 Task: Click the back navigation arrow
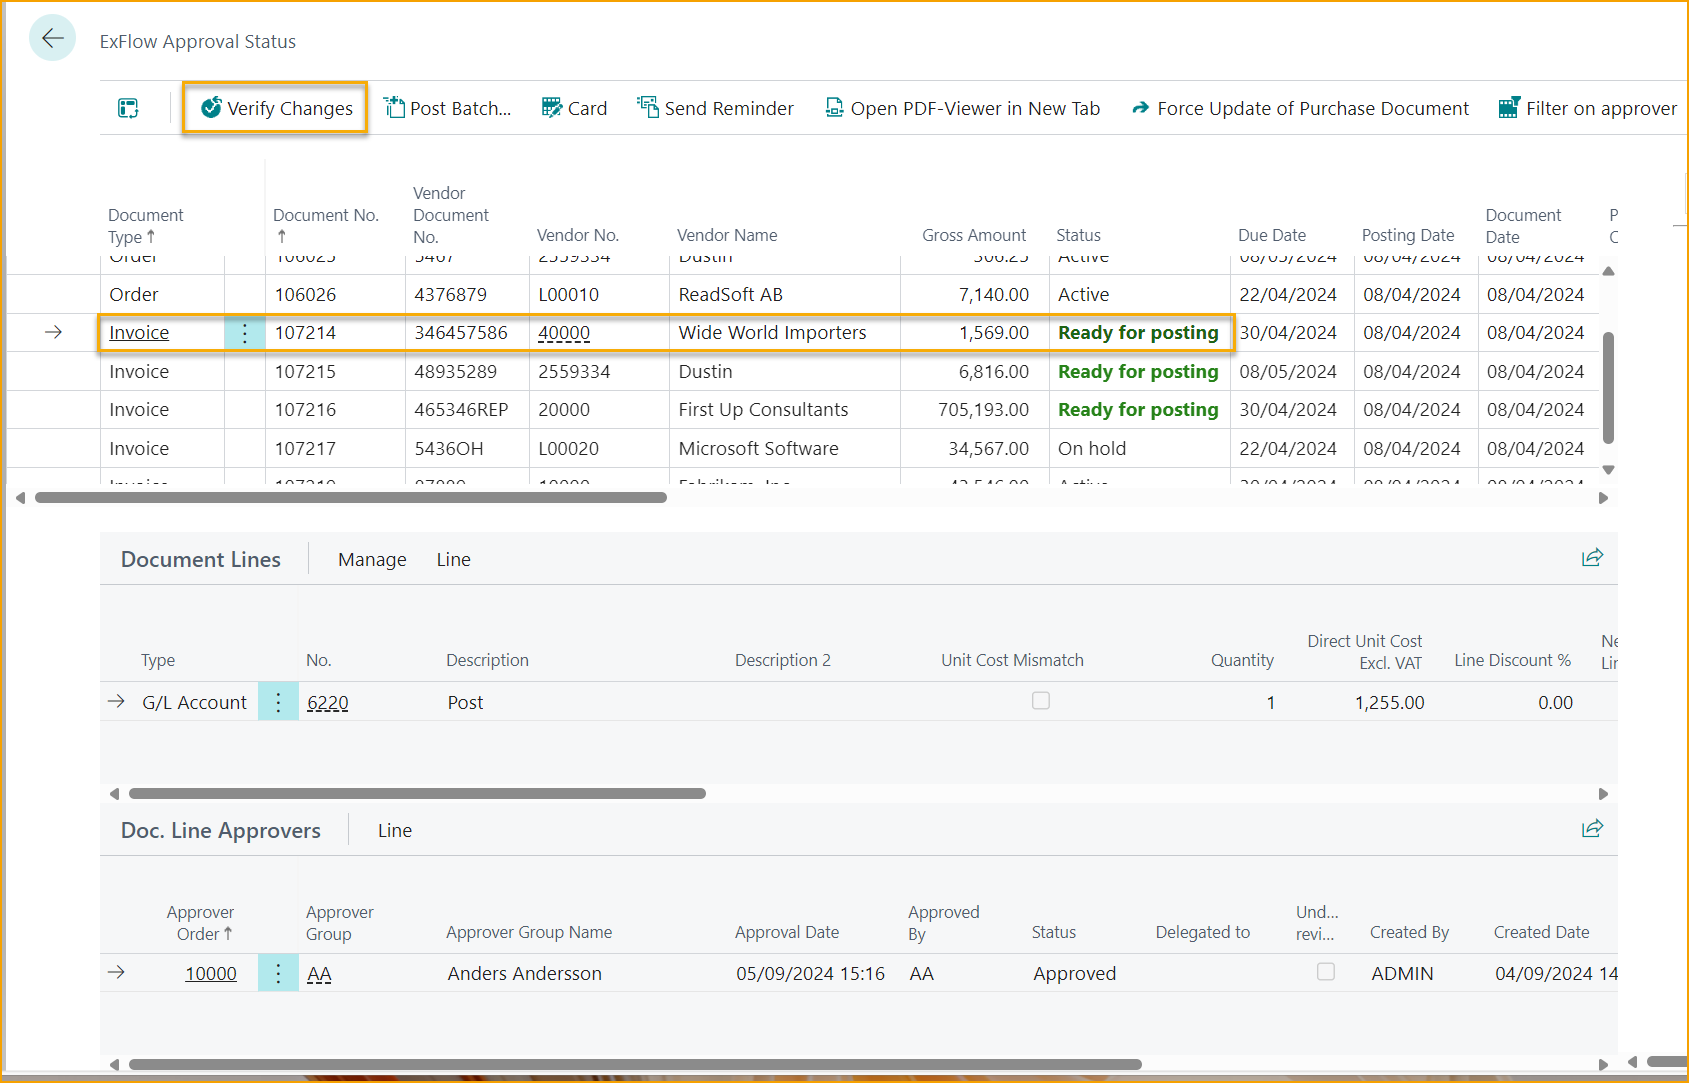pyautogui.click(x=52, y=38)
